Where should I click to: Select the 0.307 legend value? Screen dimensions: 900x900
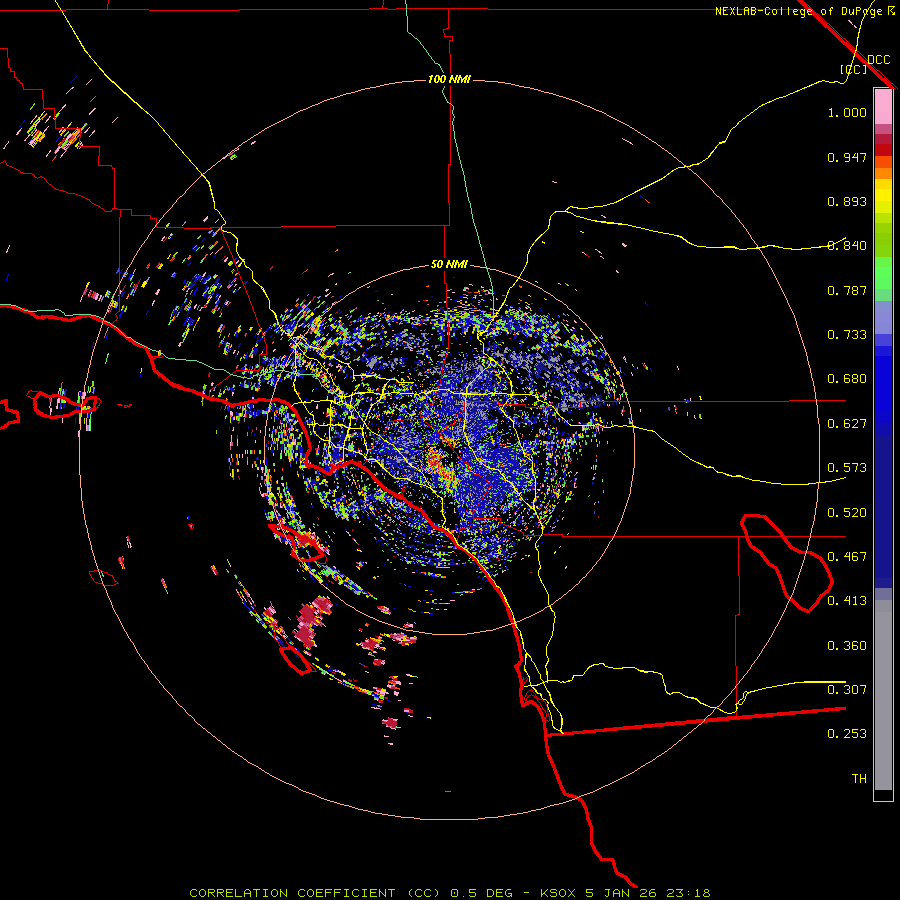(847, 690)
